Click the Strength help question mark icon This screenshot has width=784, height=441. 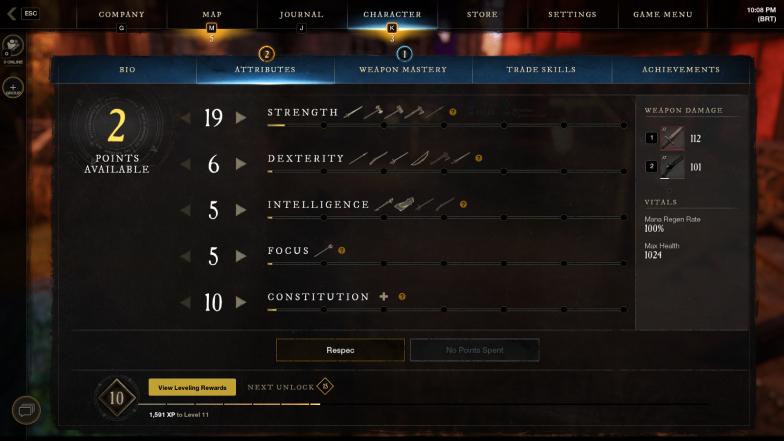pos(452,112)
